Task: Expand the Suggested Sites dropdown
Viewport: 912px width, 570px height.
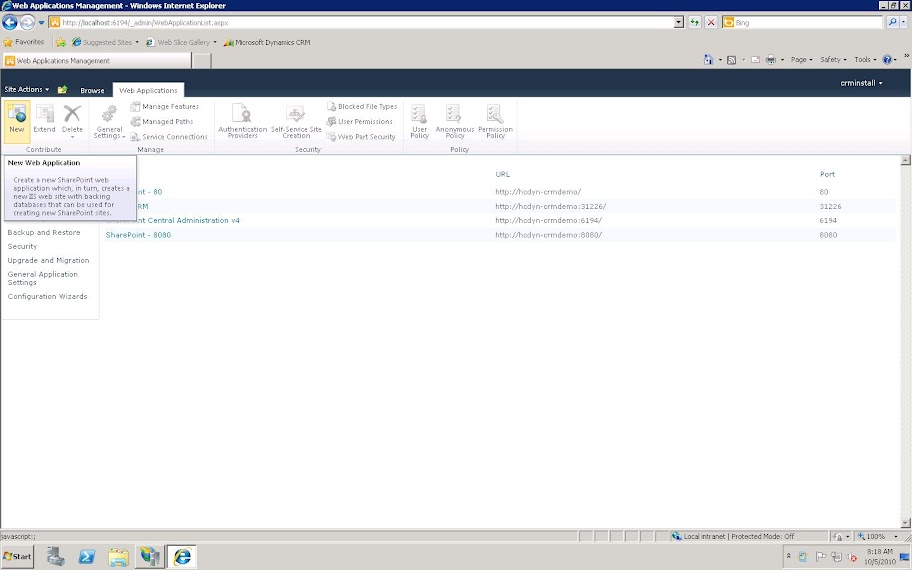Action: click(137, 42)
